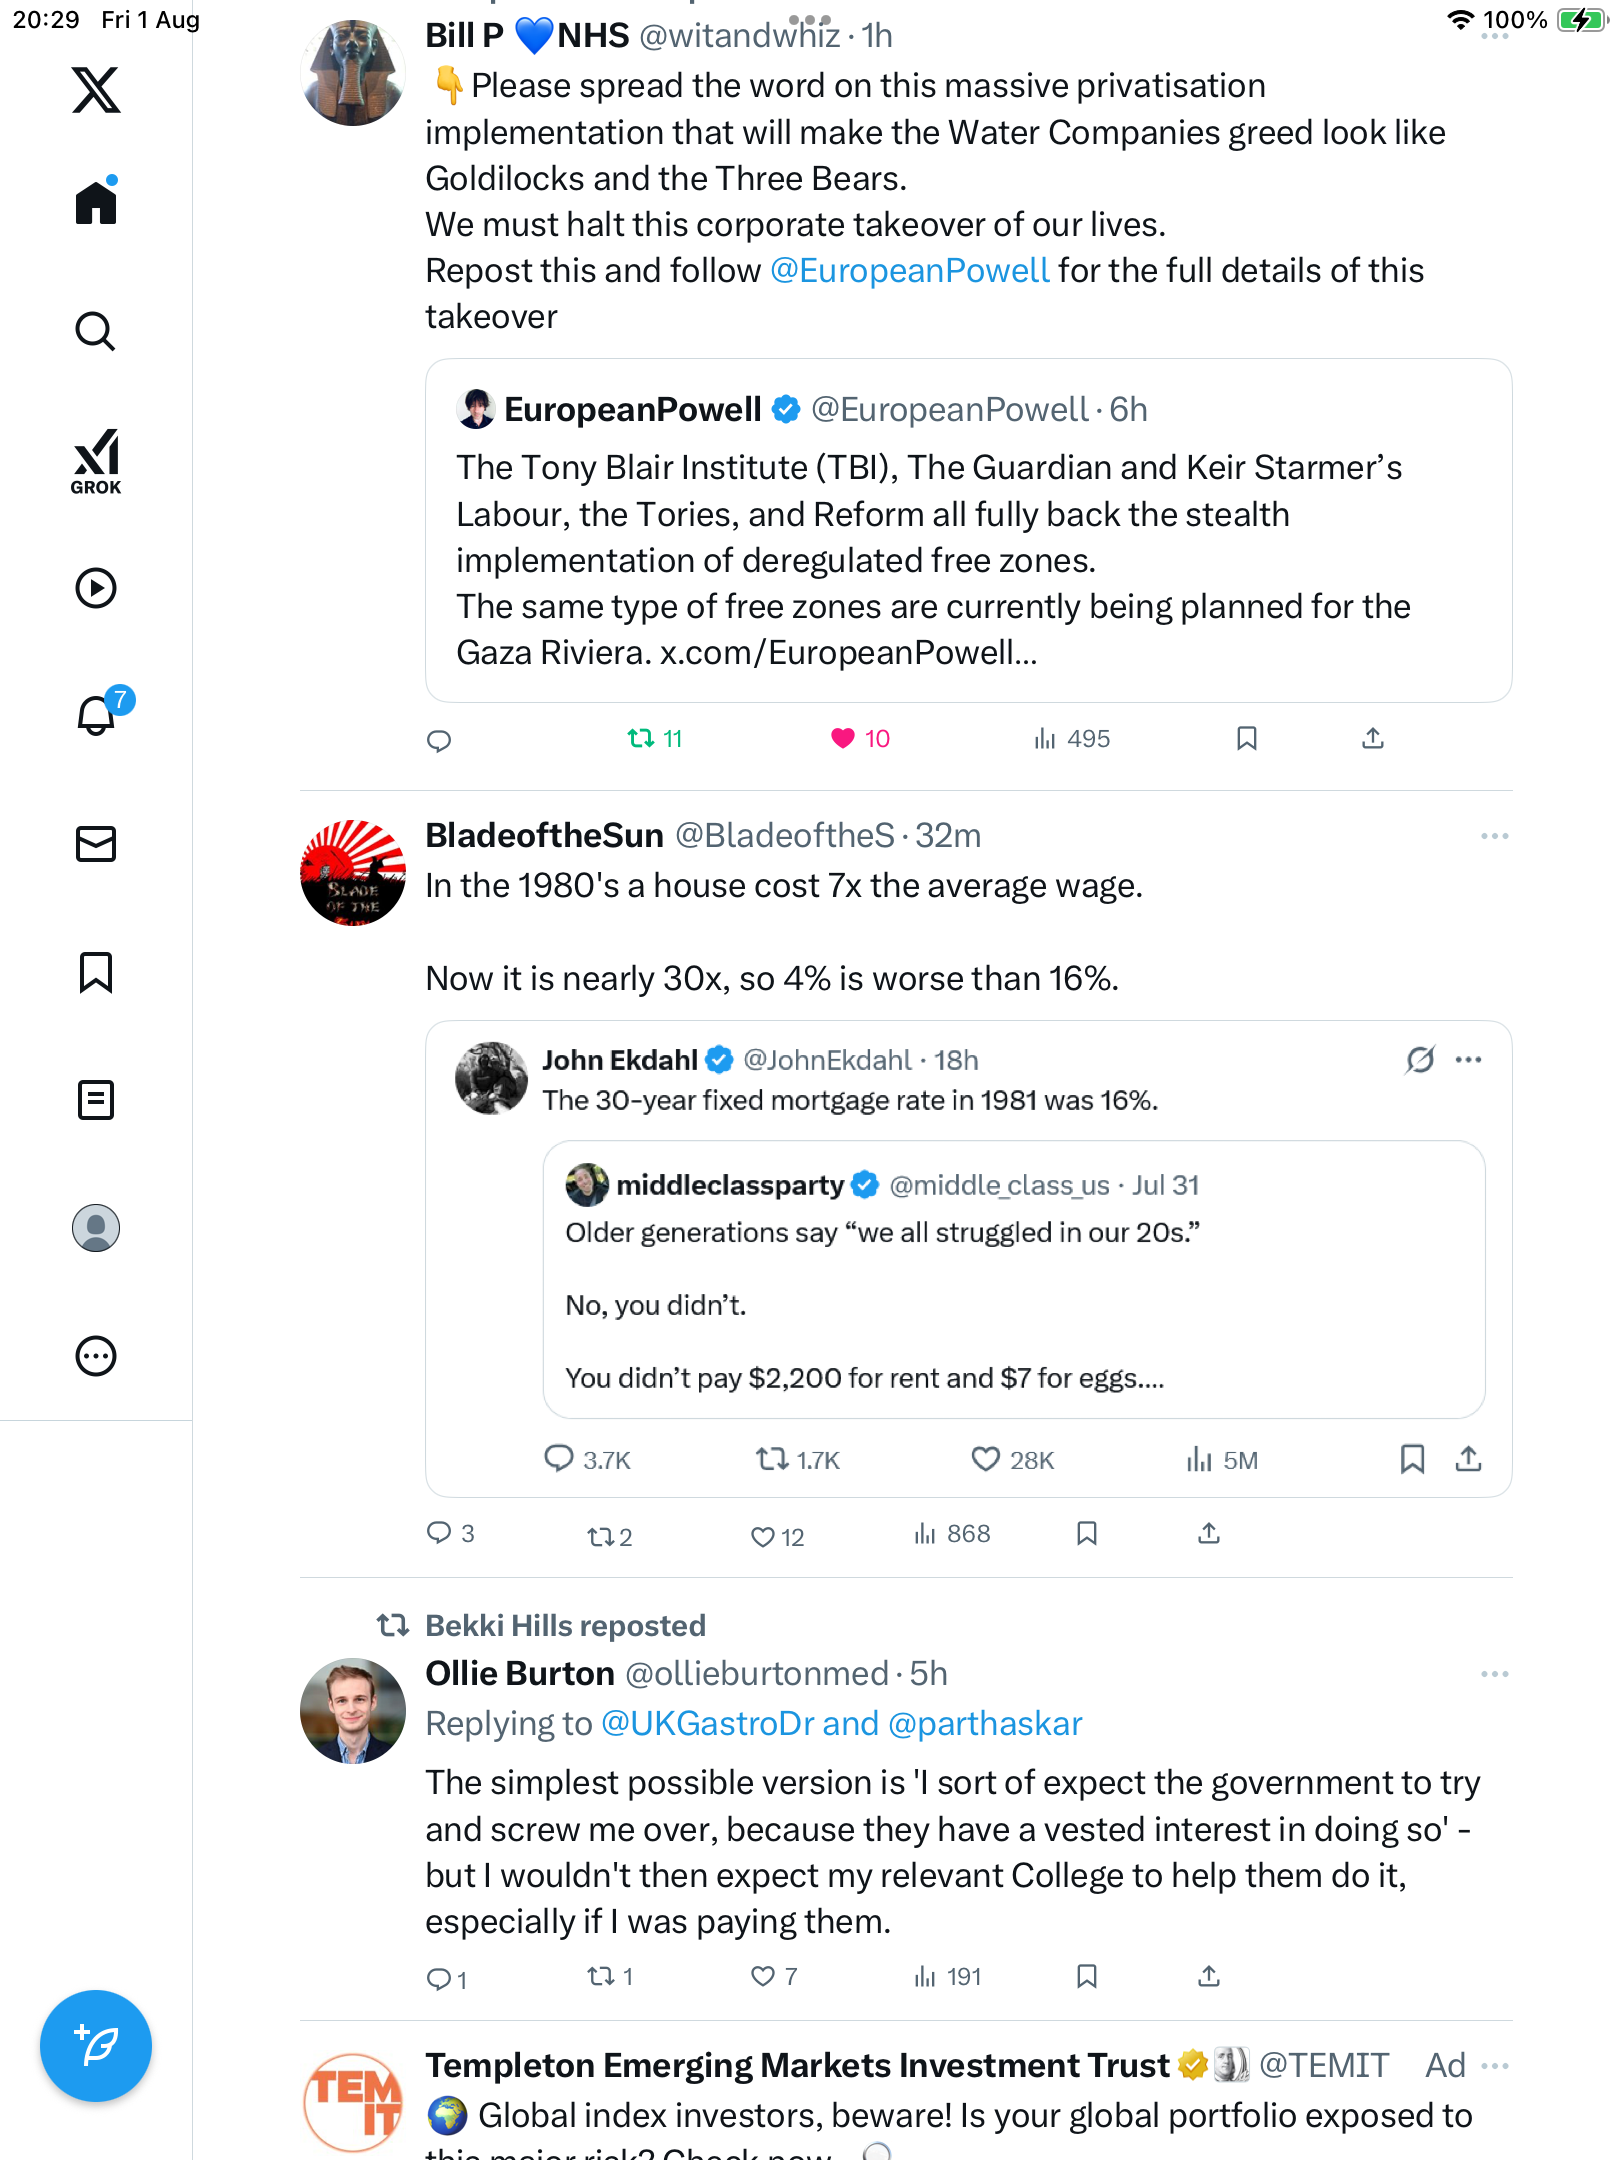This screenshot has height=2160, width=1620.
Task: Like Ollie Burton's reply
Action: point(763,1977)
